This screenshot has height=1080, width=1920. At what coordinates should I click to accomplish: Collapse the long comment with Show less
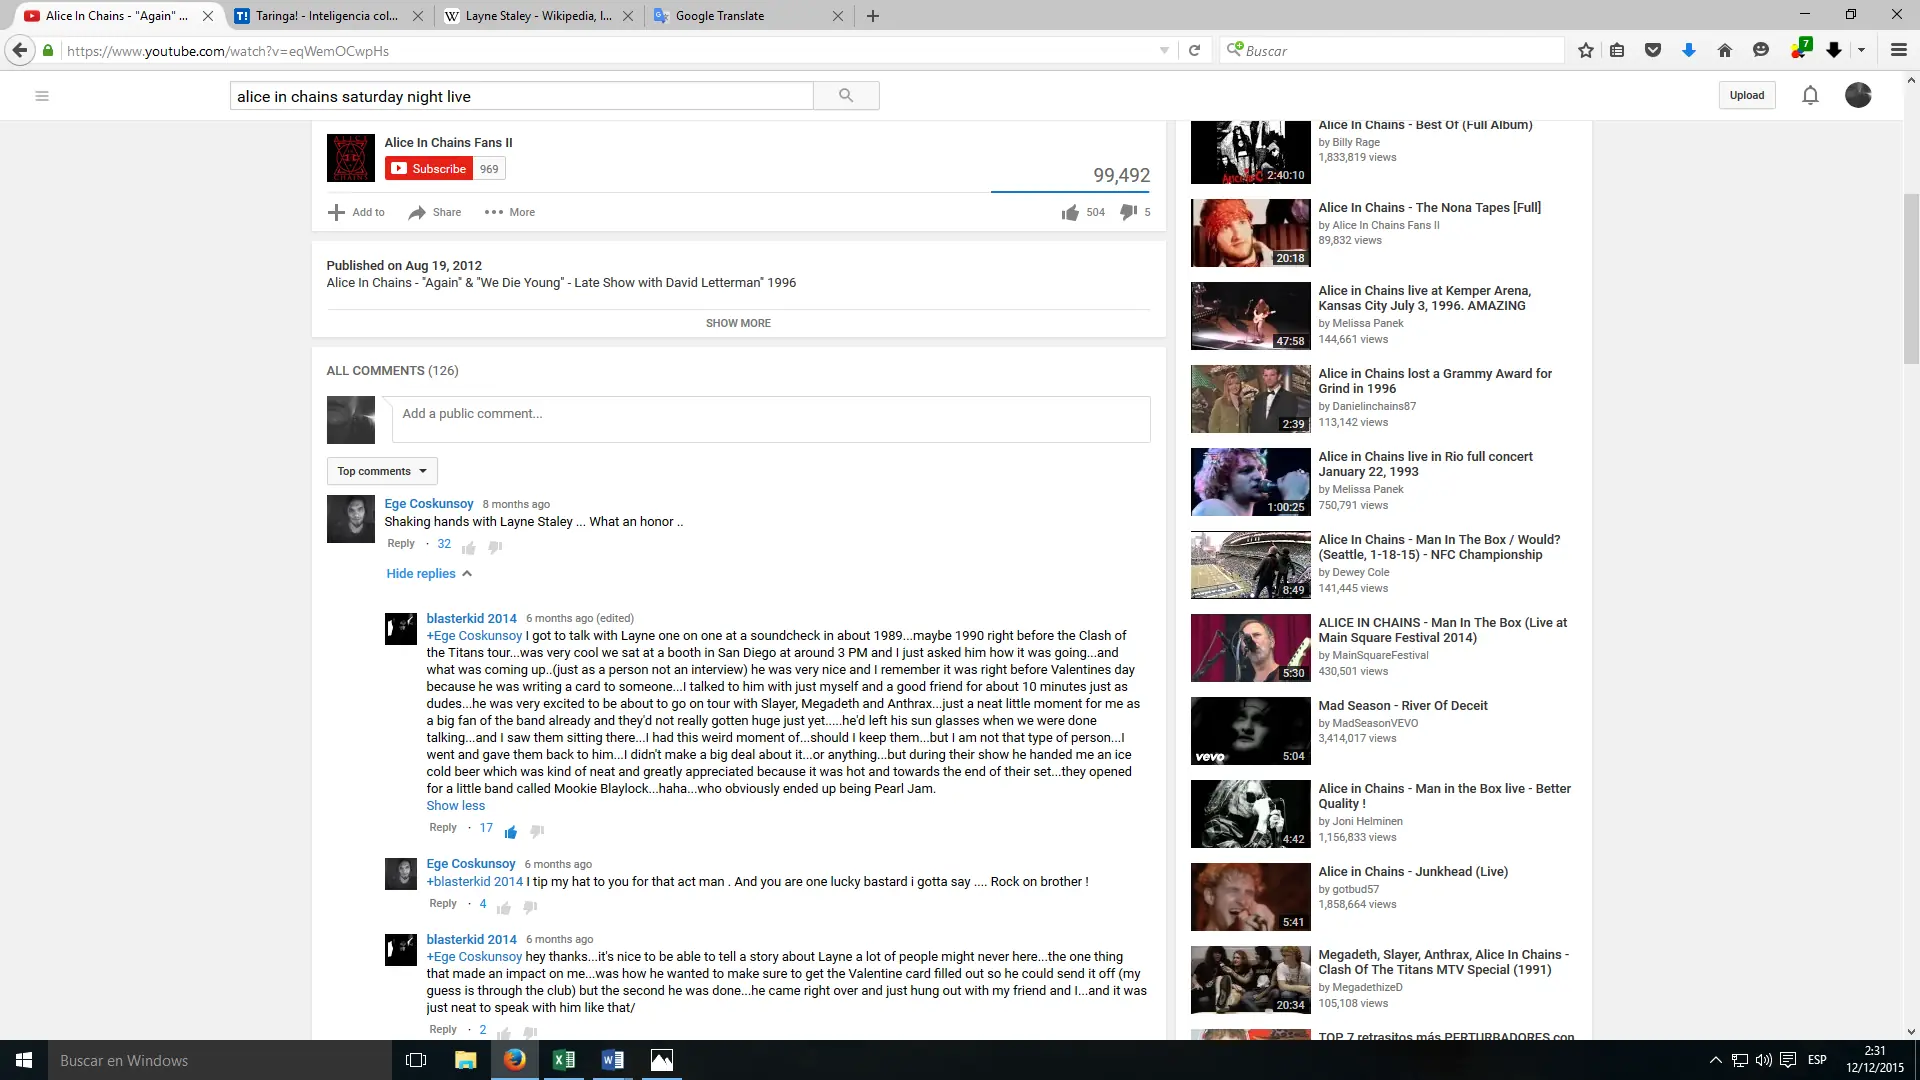point(455,806)
